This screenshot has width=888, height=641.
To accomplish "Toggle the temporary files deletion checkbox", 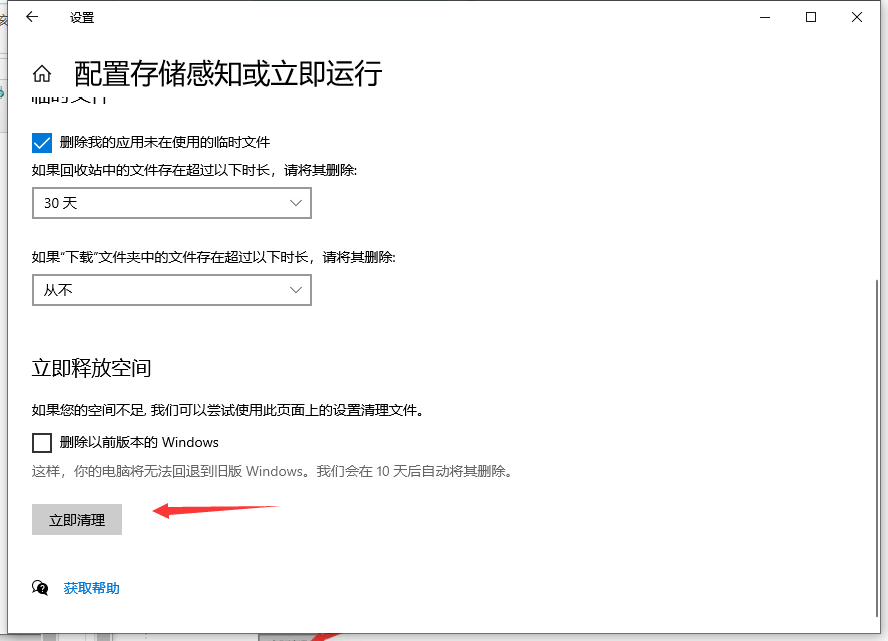I will (41, 142).
